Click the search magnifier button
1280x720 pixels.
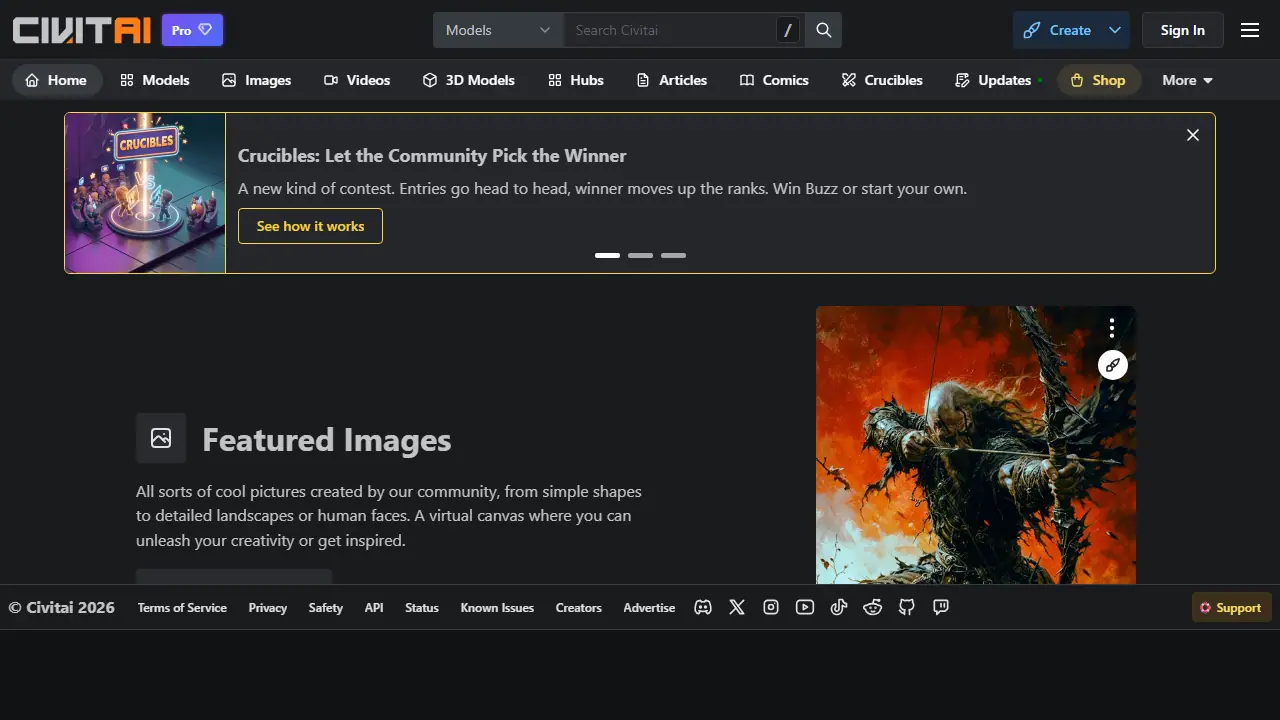[824, 30]
